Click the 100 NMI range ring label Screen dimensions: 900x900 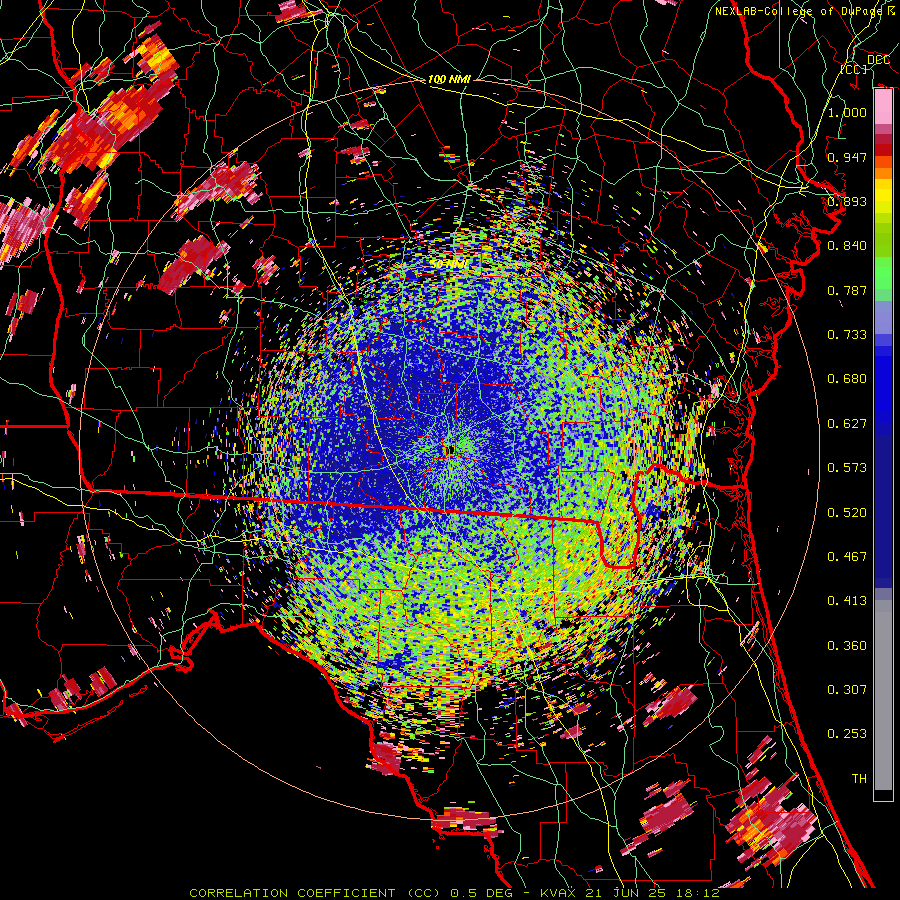[448, 79]
